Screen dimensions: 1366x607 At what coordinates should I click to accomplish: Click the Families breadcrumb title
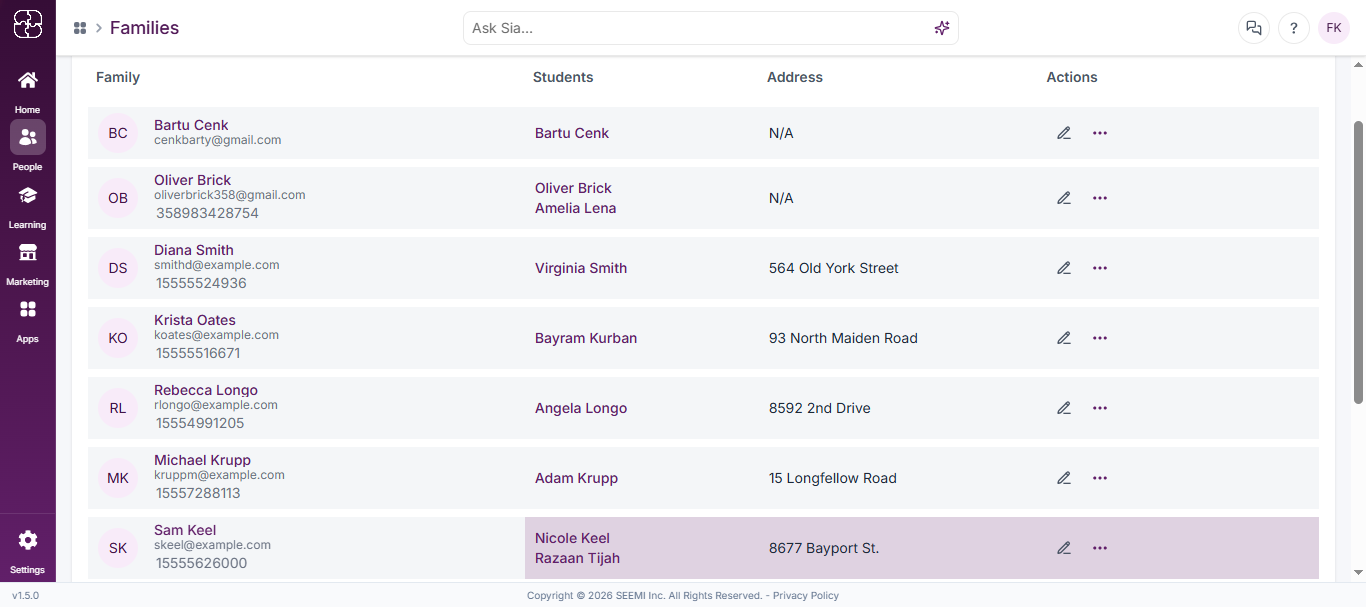pyautogui.click(x=144, y=28)
